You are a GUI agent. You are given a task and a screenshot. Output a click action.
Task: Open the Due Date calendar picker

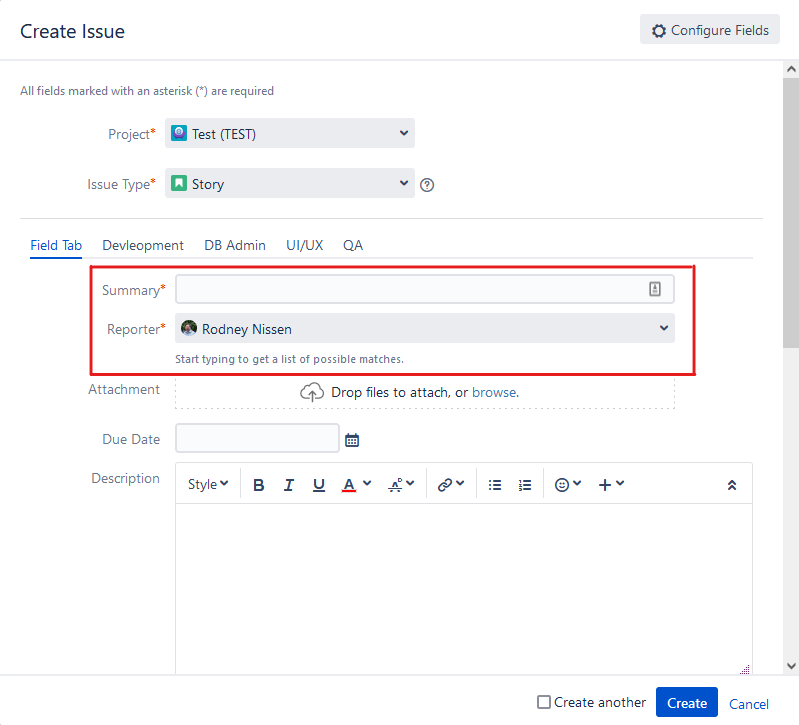[x=352, y=439]
